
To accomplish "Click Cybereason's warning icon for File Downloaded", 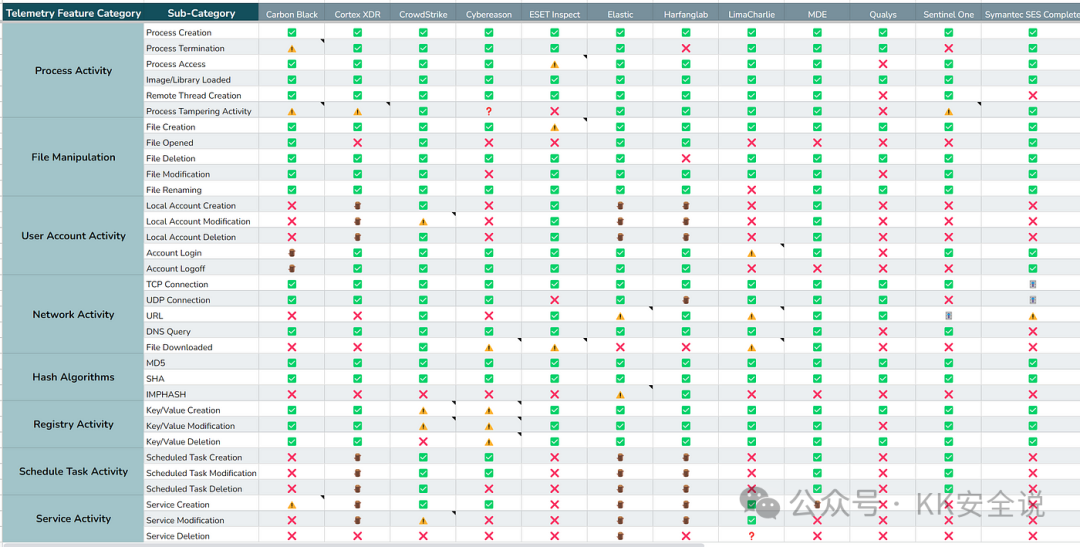I will click(x=489, y=348).
